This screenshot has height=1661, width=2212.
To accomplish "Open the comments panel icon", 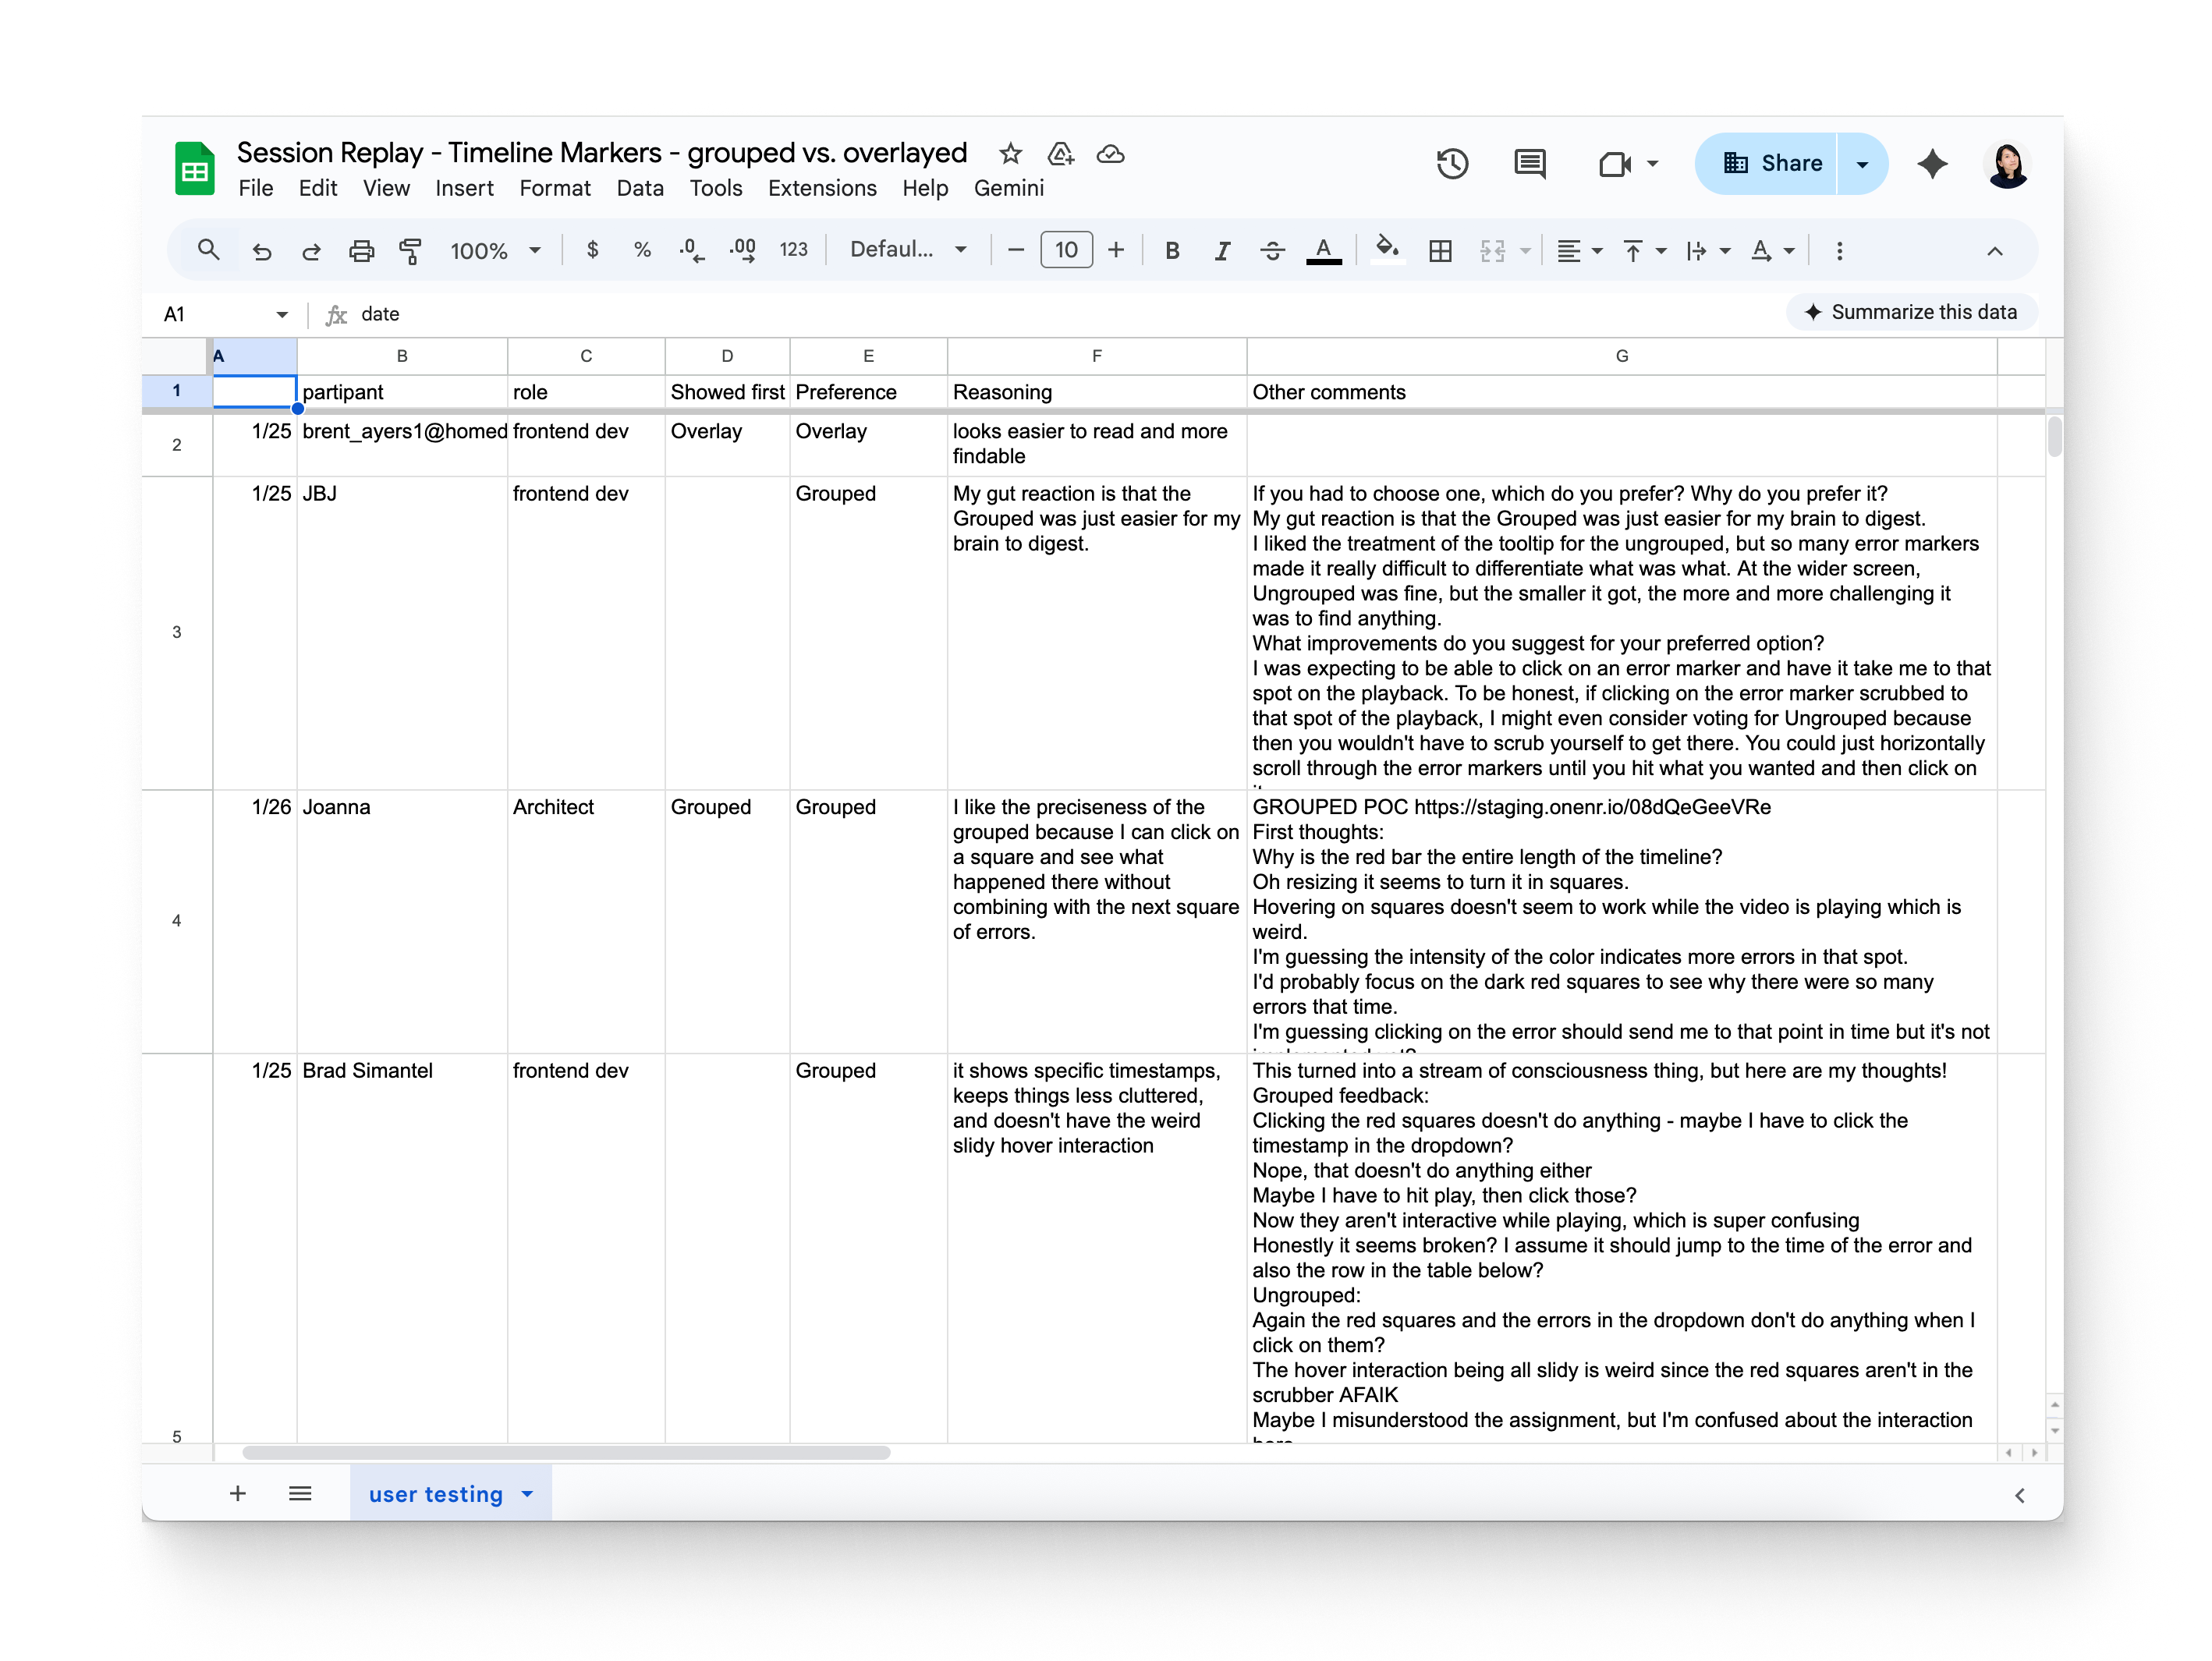I will (1529, 163).
